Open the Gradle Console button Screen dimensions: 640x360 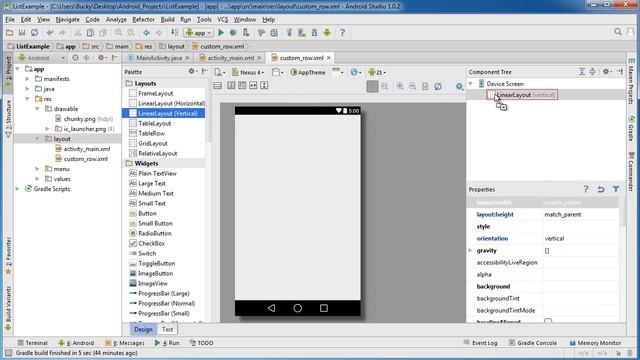pos(533,343)
